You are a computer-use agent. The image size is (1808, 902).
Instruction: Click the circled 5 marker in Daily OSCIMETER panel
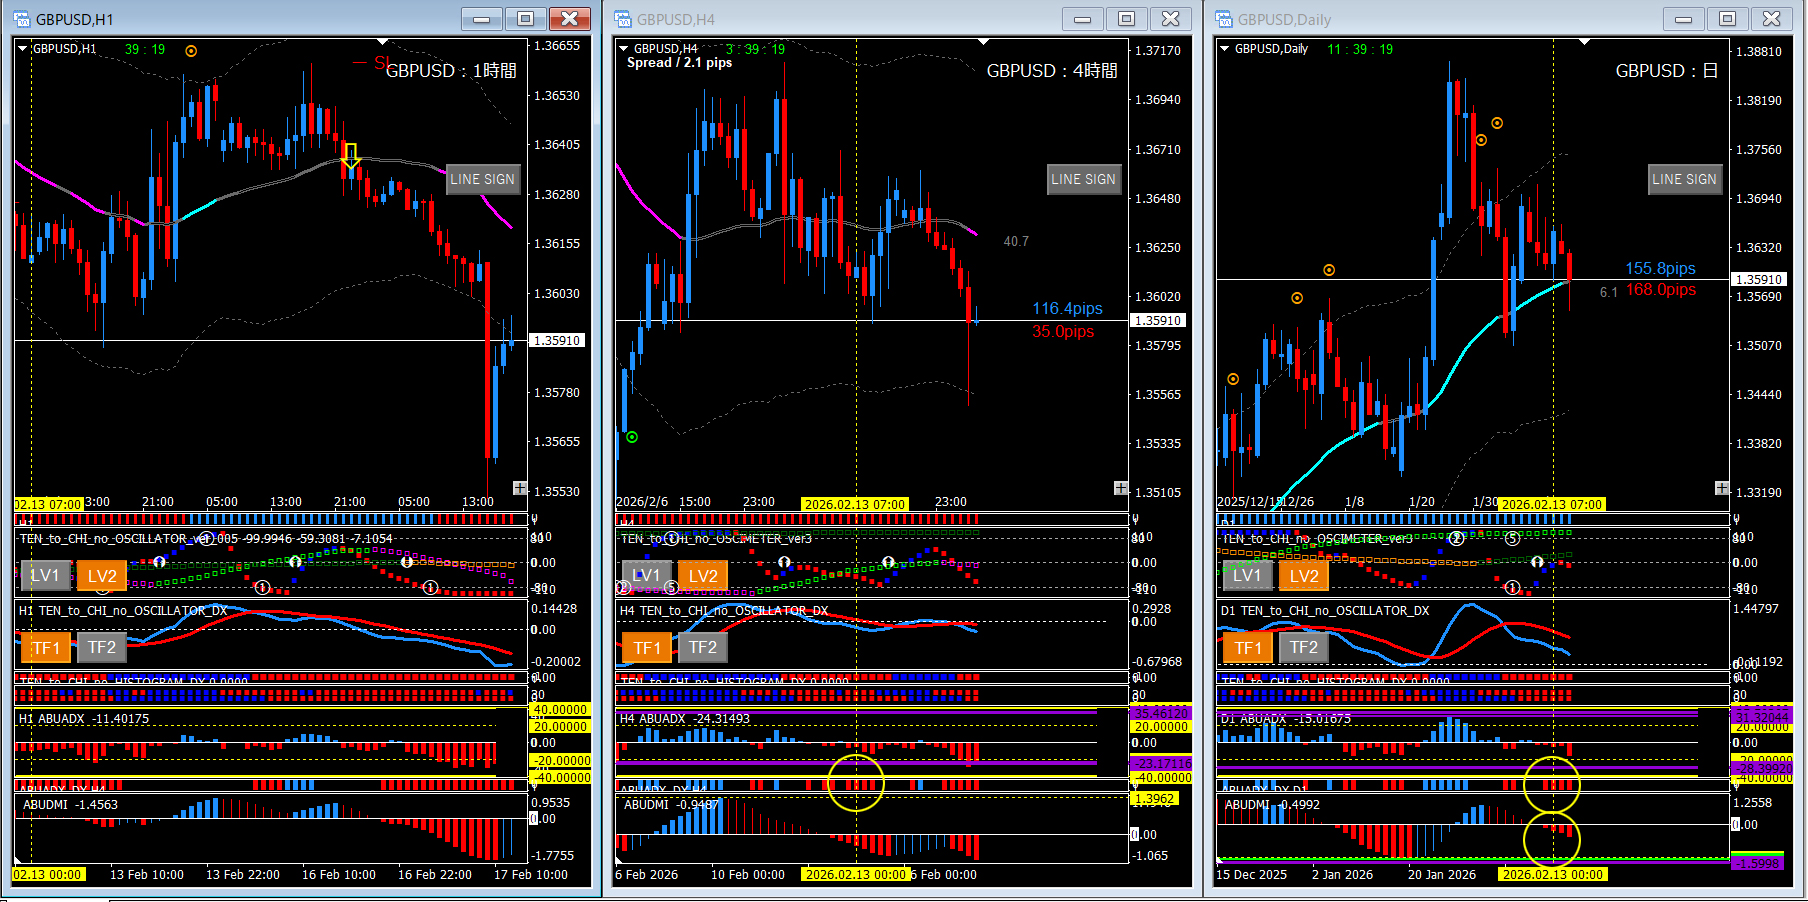1513,539
